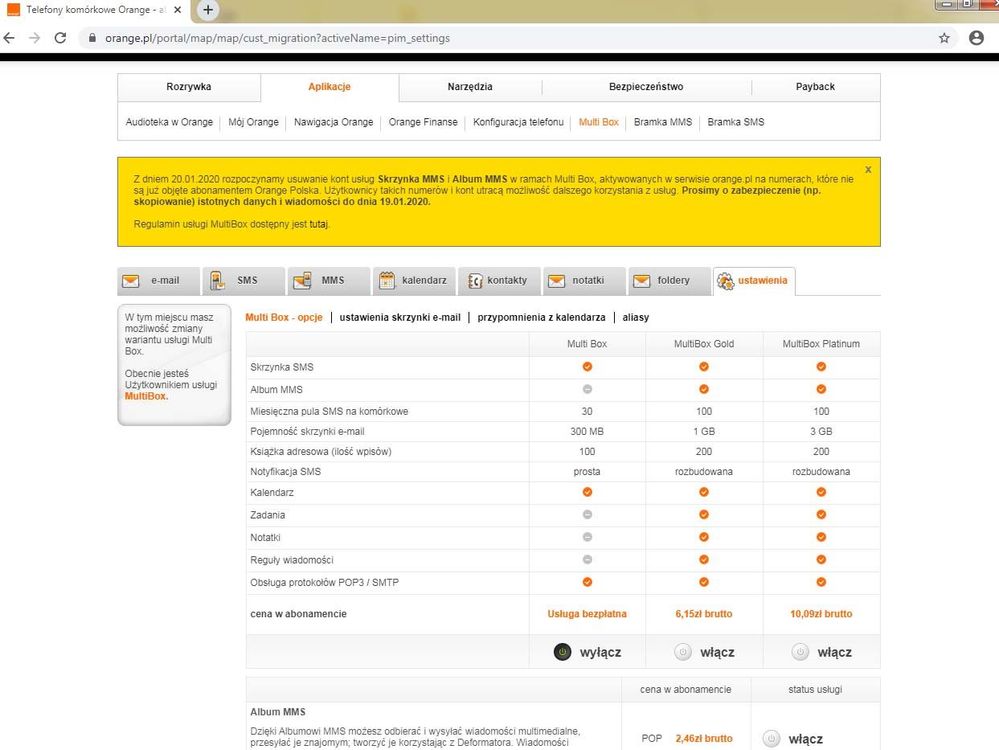999x750 pixels.
Task: Open the MMS tab icon
Action: tap(328, 281)
